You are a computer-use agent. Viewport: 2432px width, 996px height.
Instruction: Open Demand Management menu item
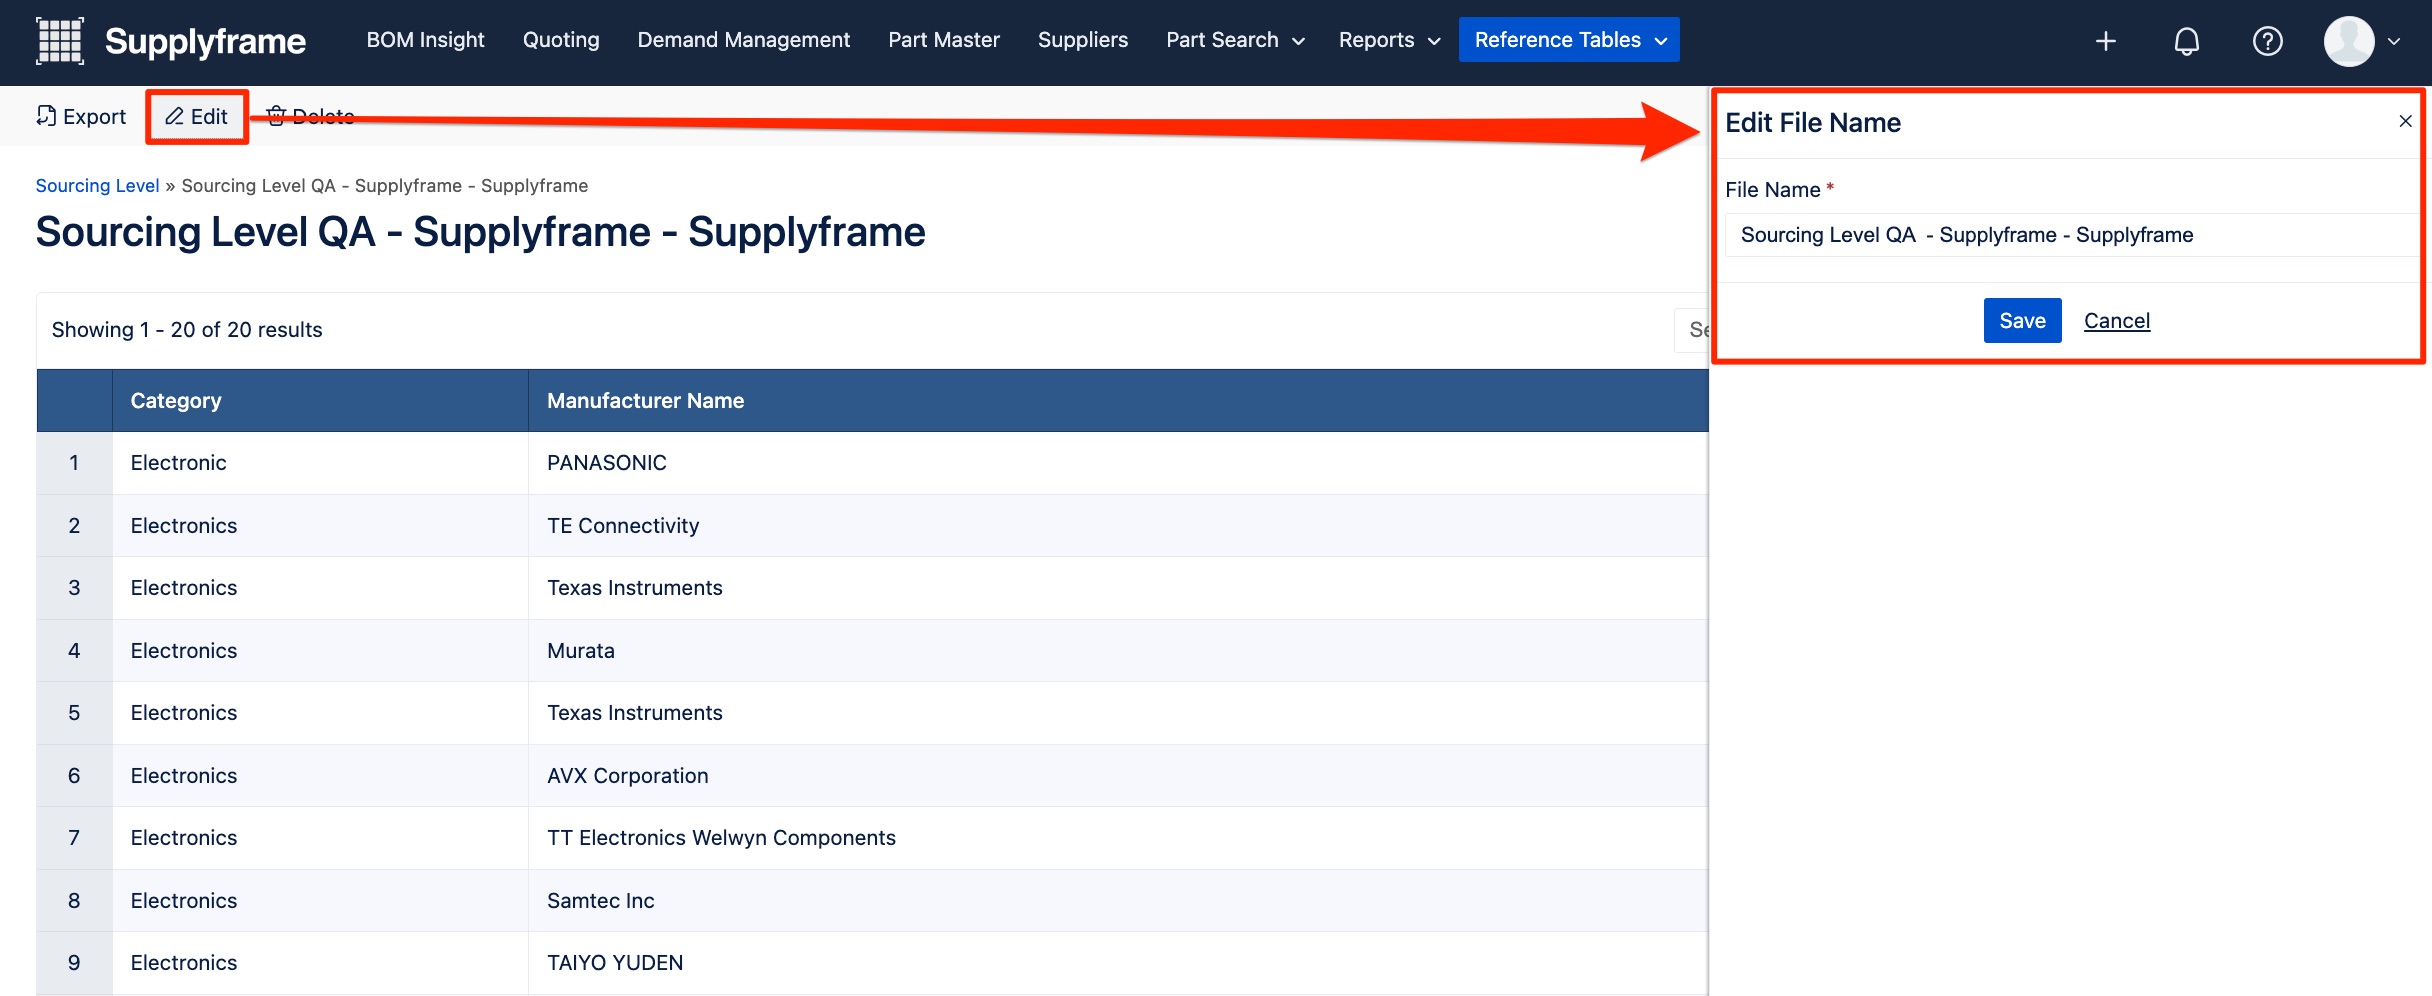(x=744, y=40)
